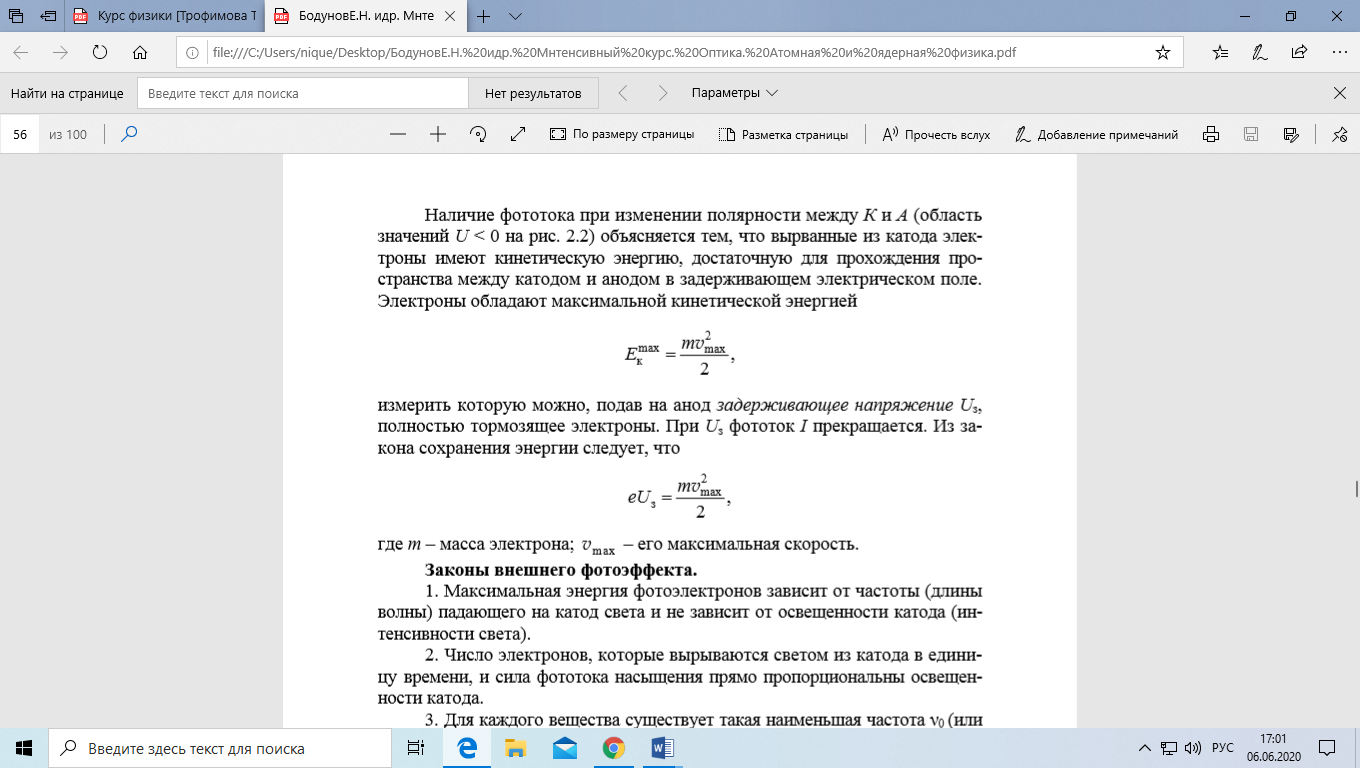Click the PDF search magnifier icon

tap(129, 134)
